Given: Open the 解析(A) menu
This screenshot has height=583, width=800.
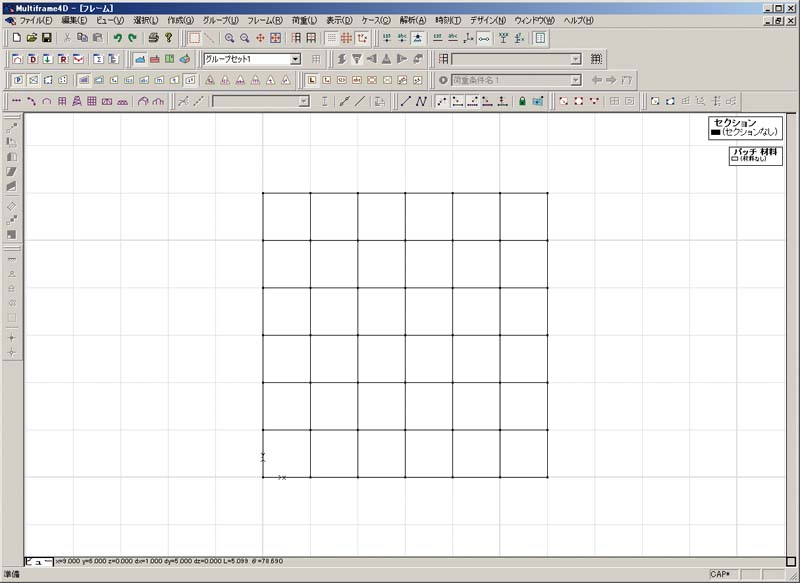Looking at the screenshot, I should (413, 20).
